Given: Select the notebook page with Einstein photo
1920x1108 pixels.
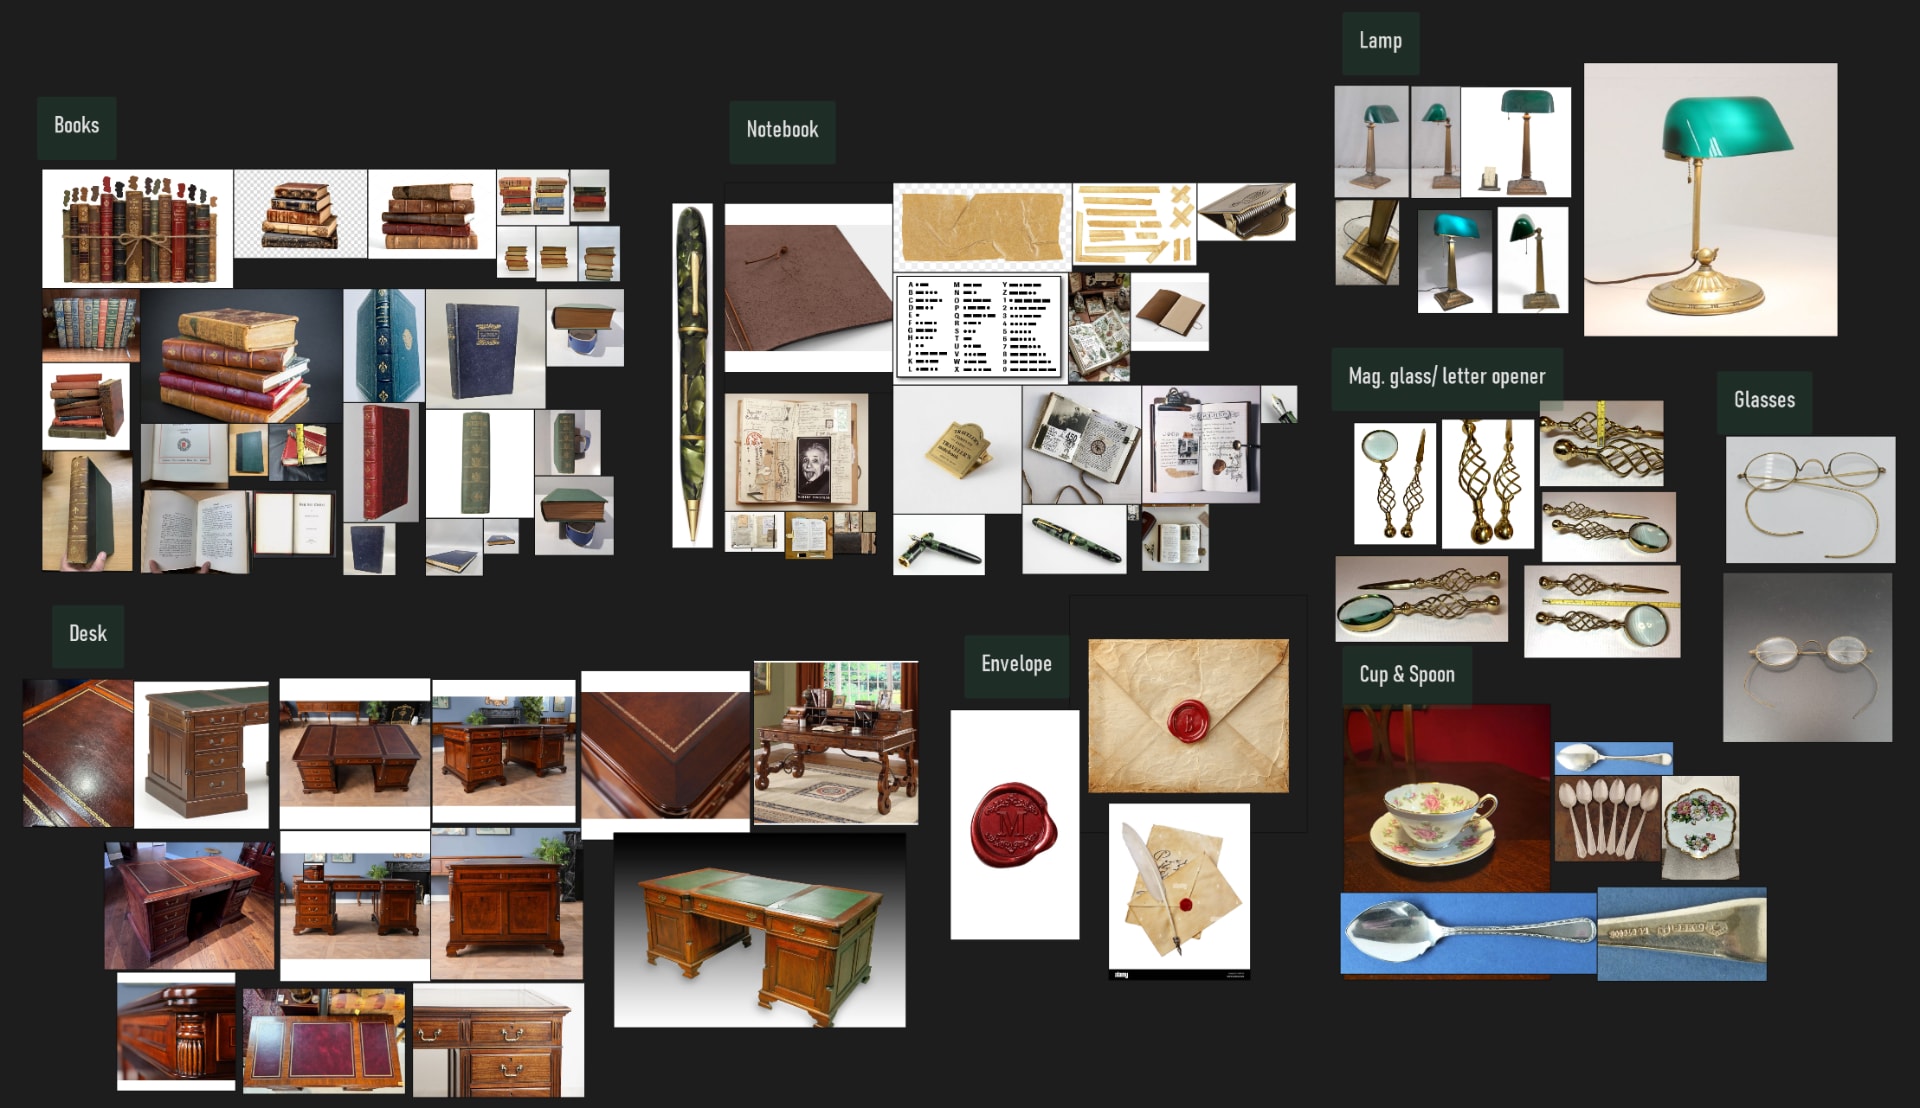Looking at the screenshot, I should pos(796,451).
